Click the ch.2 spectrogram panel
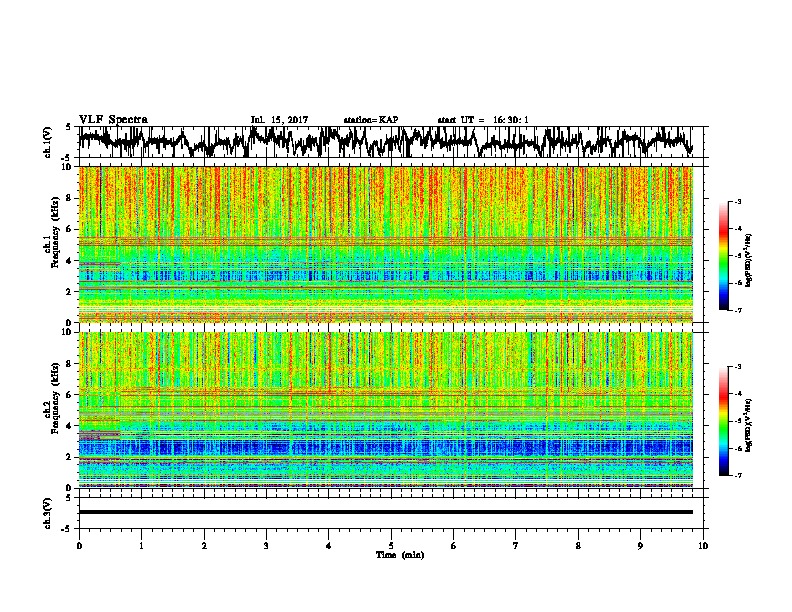Image resolution: width=792 pixels, height=612 pixels. click(386, 410)
